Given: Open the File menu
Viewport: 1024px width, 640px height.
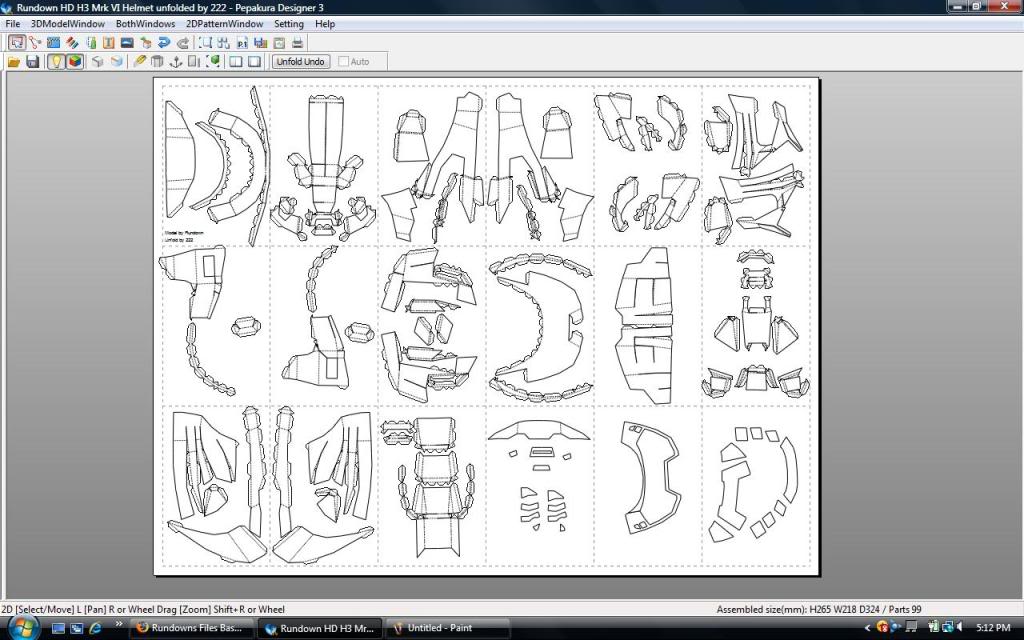Looking at the screenshot, I should [12, 24].
